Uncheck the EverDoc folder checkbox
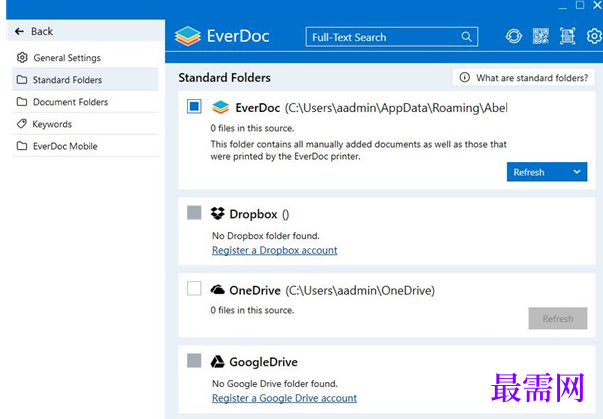Screen dimensions: 603x419 pyautogui.click(x=194, y=106)
